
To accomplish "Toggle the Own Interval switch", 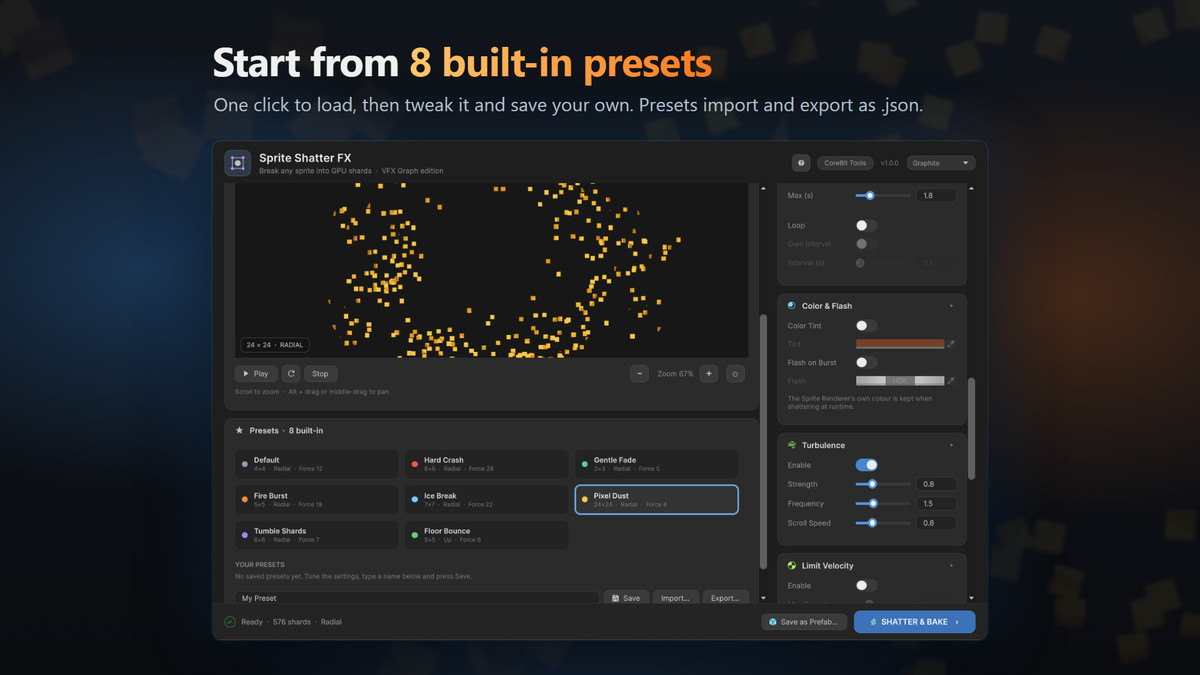I will [866, 244].
